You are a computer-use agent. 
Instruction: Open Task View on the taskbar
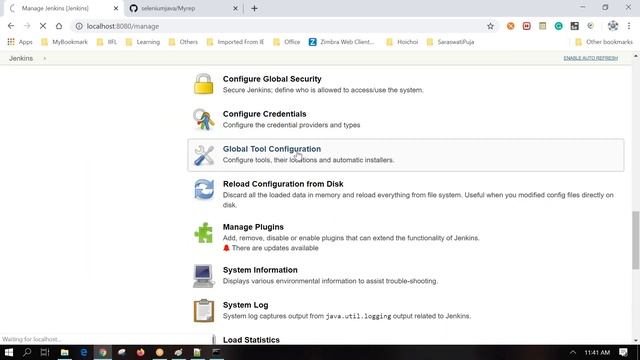point(45,352)
